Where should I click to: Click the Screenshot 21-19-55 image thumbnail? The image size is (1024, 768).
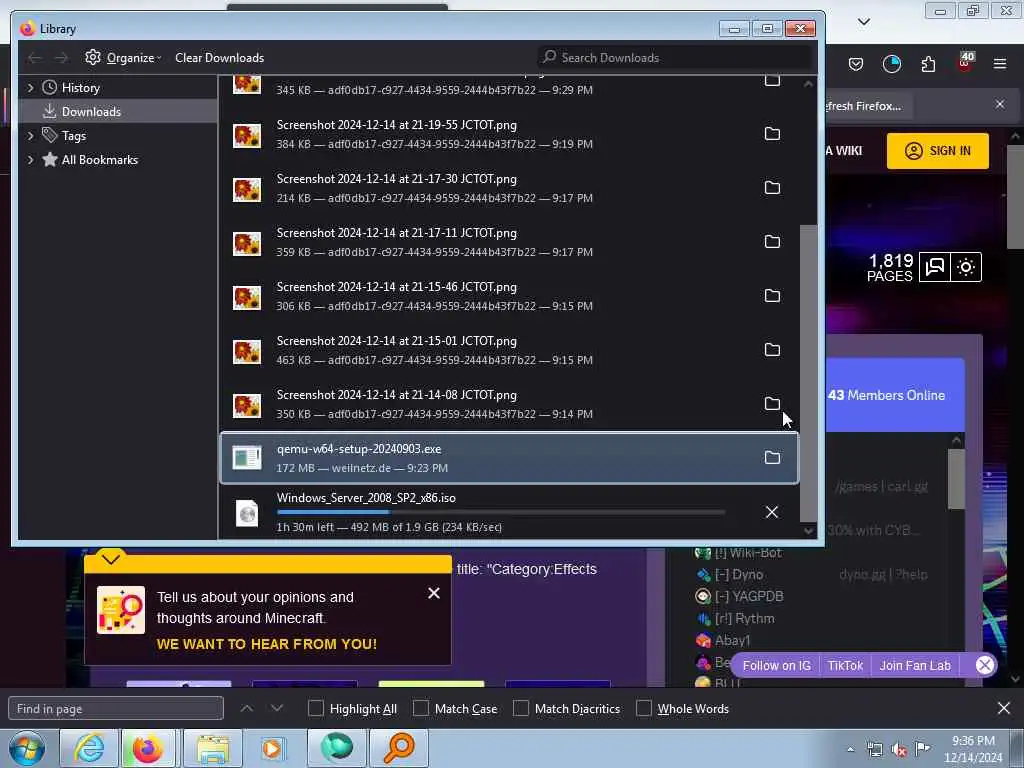coord(247,136)
